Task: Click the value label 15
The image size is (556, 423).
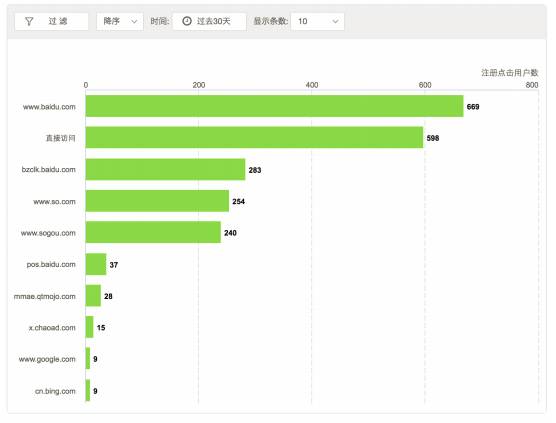Action: 101,328
